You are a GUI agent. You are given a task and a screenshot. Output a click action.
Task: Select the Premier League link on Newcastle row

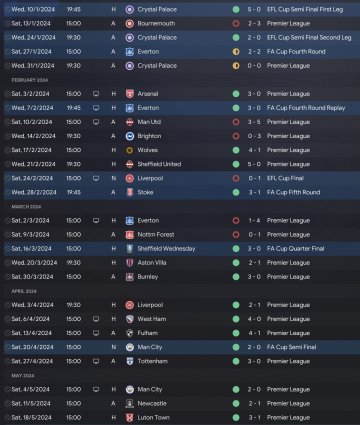288,404
